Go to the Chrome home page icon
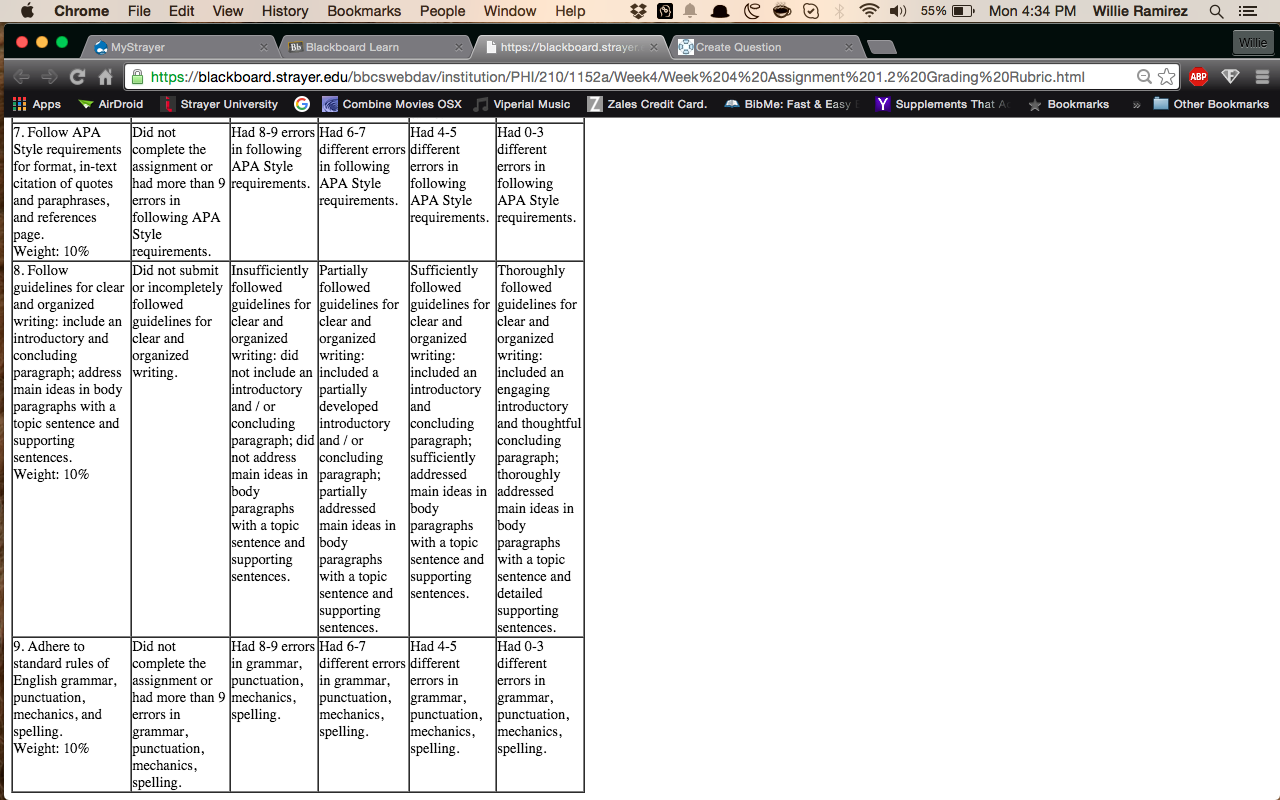Viewport: 1280px width, 800px height. pos(105,77)
